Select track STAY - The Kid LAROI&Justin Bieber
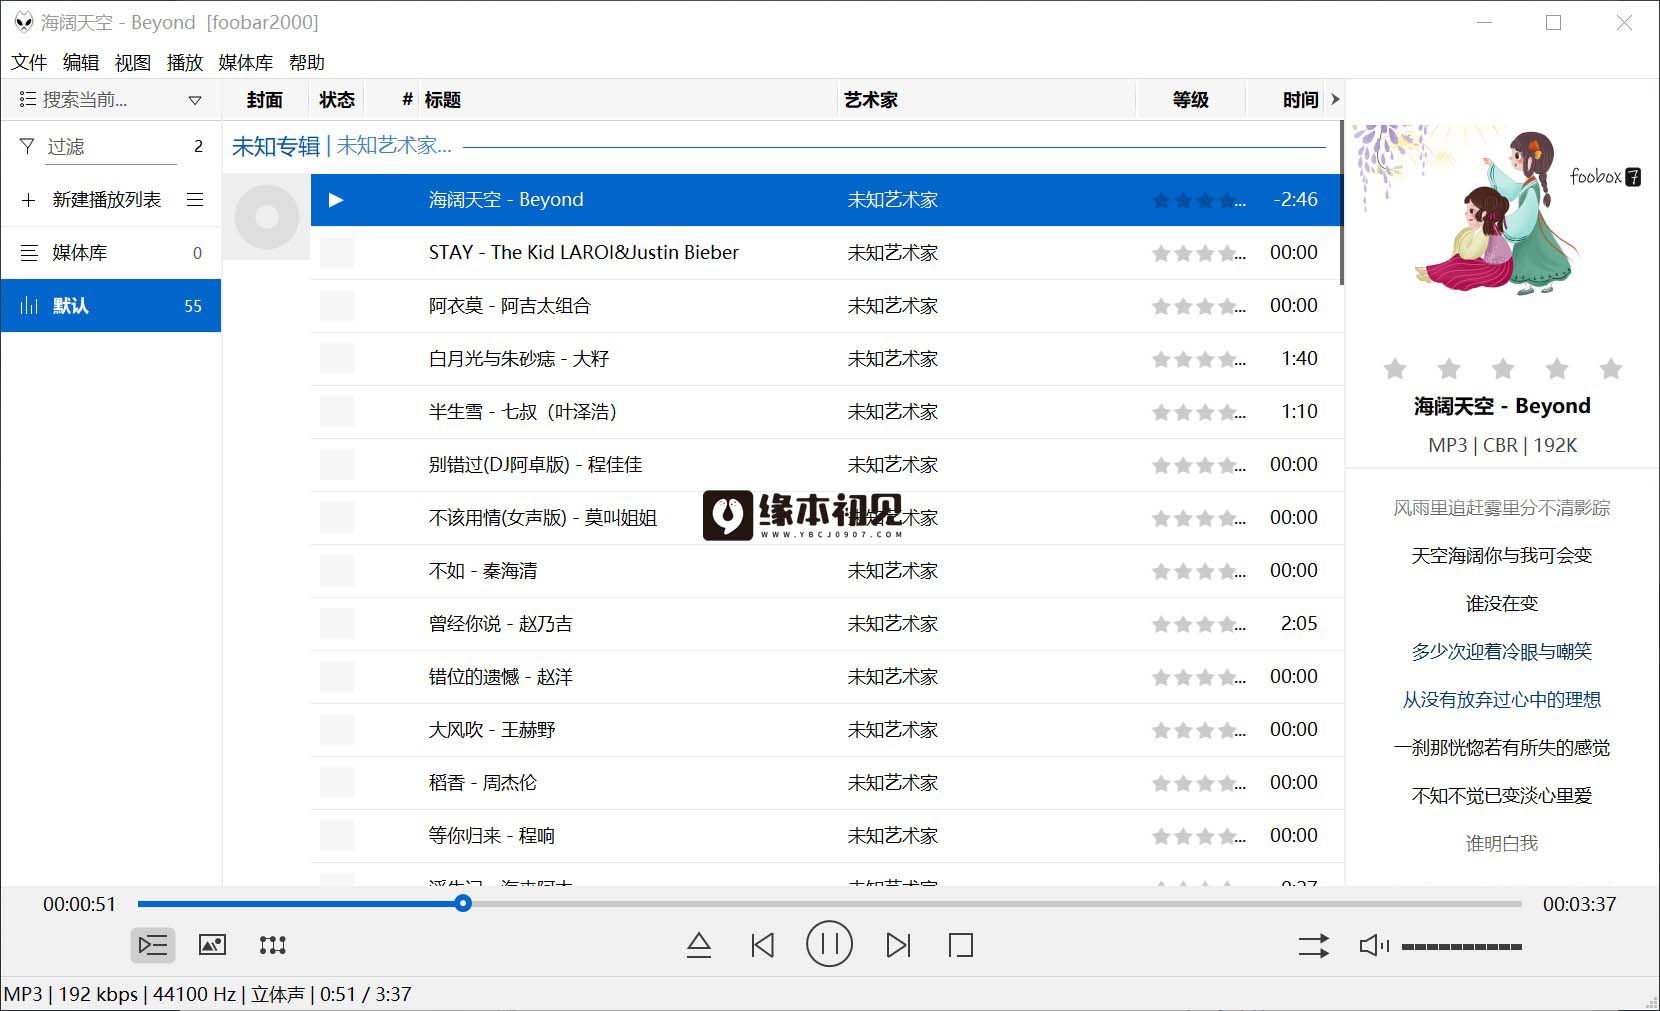 (826, 253)
